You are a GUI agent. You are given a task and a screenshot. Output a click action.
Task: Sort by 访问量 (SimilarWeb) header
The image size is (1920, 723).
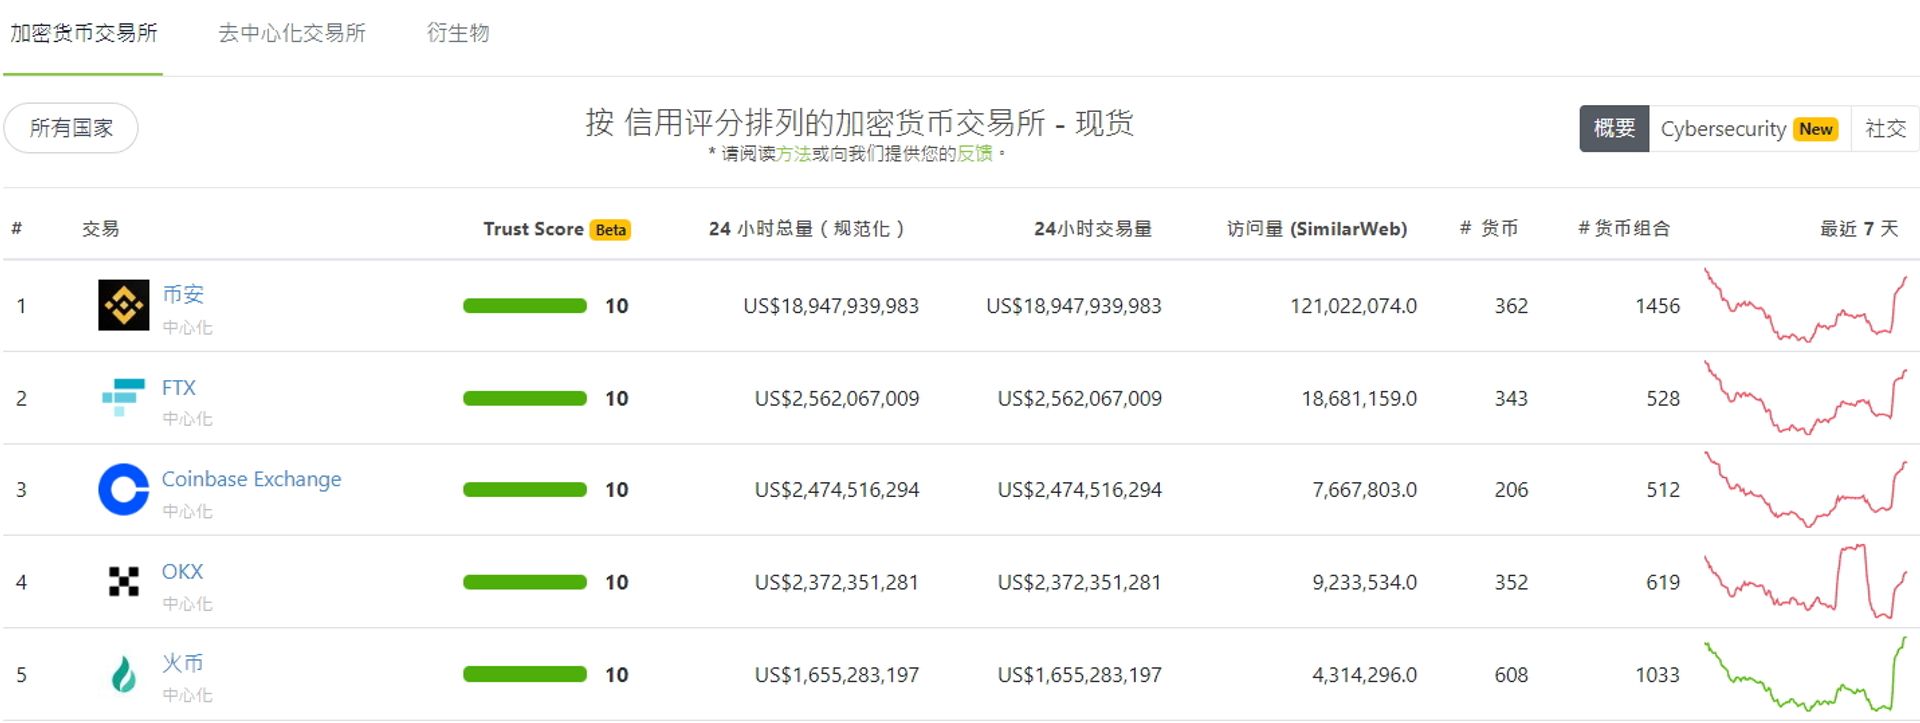click(x=1317, y=229)
